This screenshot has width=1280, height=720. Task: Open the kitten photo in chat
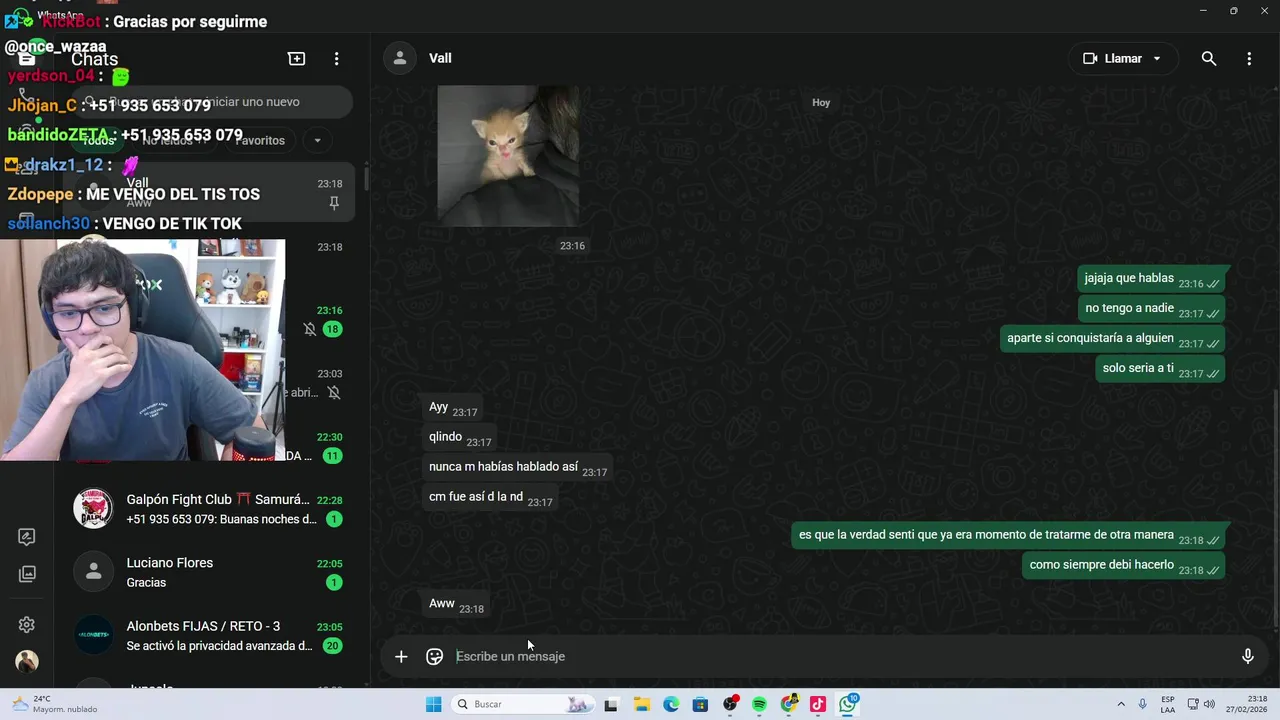coord(508,156)
